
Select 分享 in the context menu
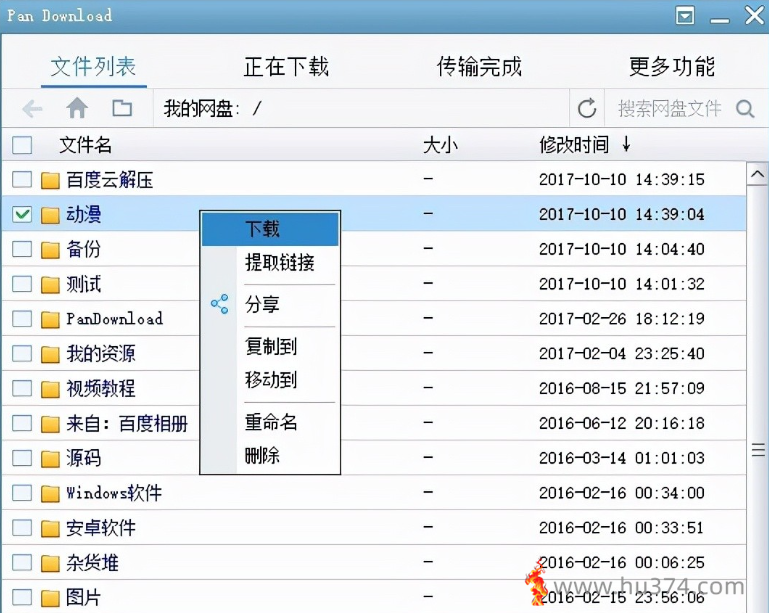[x=262, y=305]
